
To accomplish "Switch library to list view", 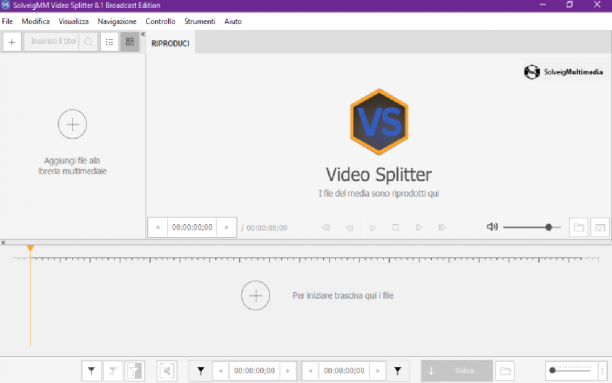I will [109, 42].
